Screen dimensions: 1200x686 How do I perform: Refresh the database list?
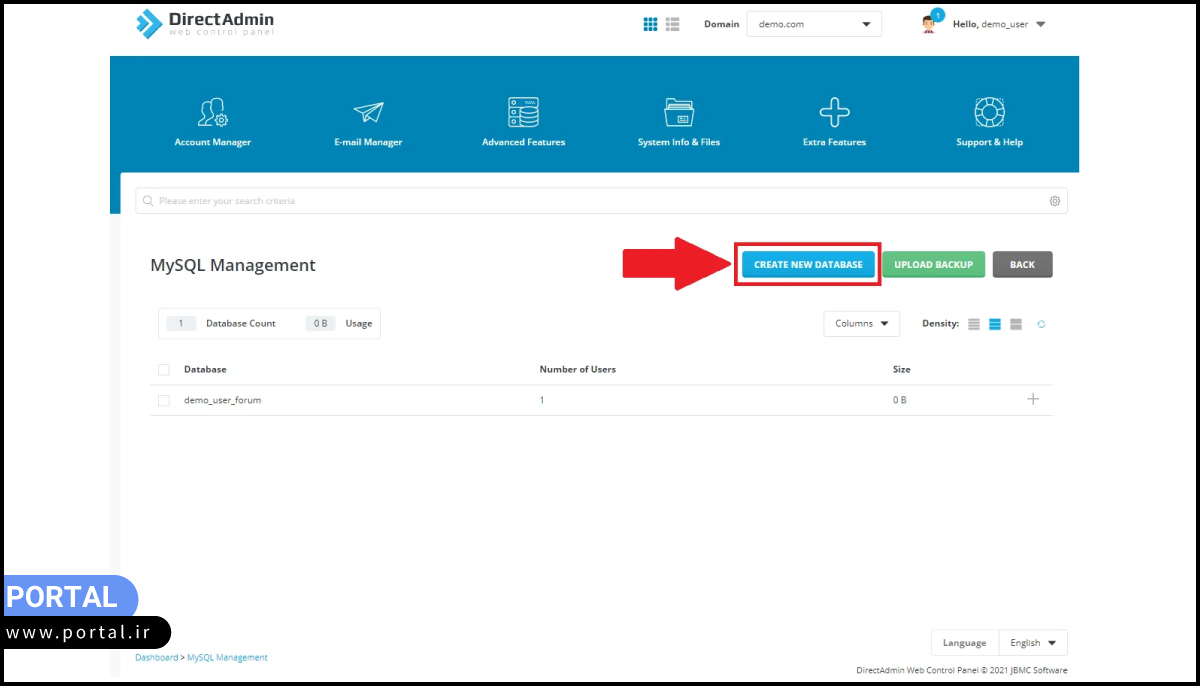[x=1040, y=324]
